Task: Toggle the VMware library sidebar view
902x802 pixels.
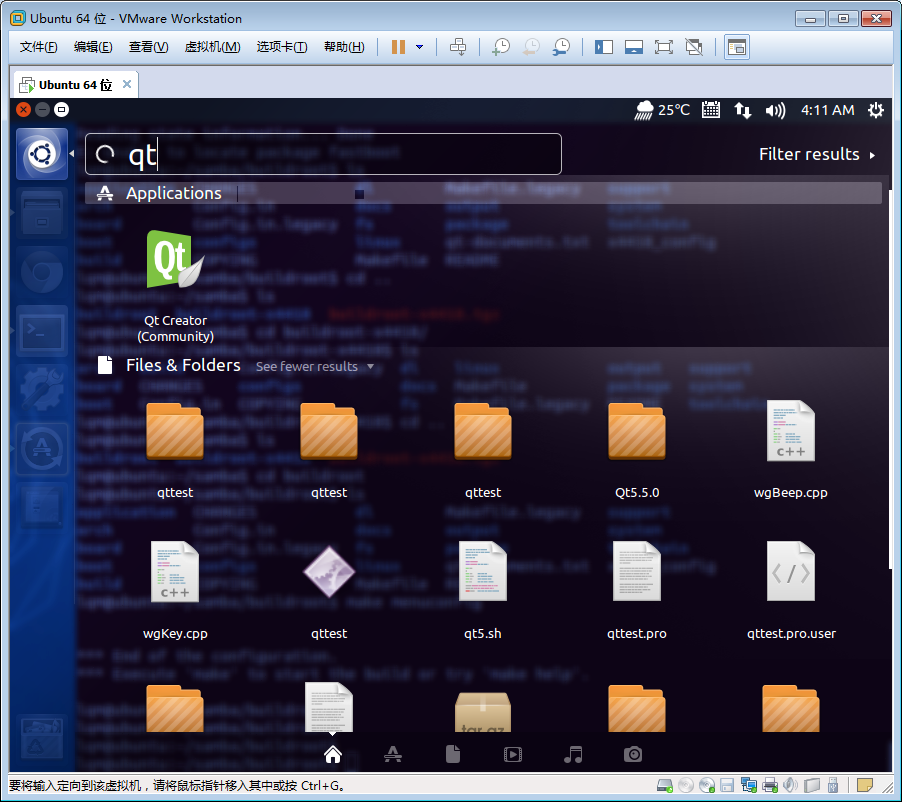Action: click(603, 47)
